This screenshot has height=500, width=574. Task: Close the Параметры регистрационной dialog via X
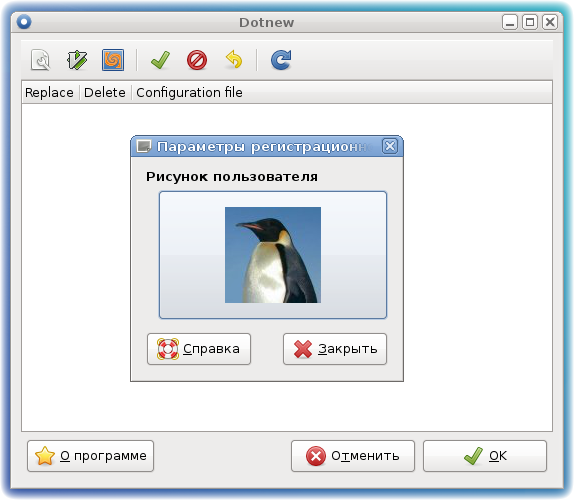[x=390, y=146]
